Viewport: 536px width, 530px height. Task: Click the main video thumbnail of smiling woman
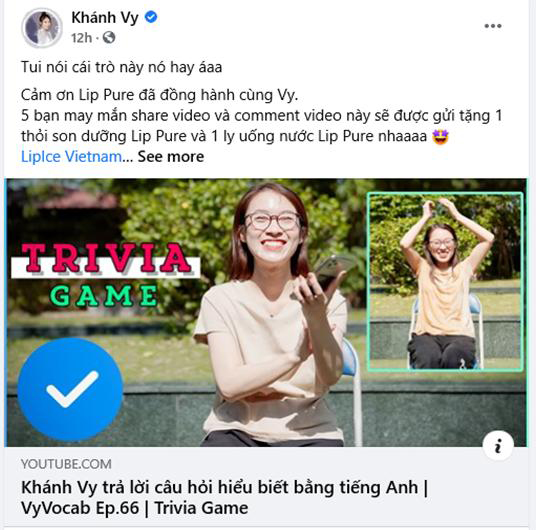click(266, 313)
